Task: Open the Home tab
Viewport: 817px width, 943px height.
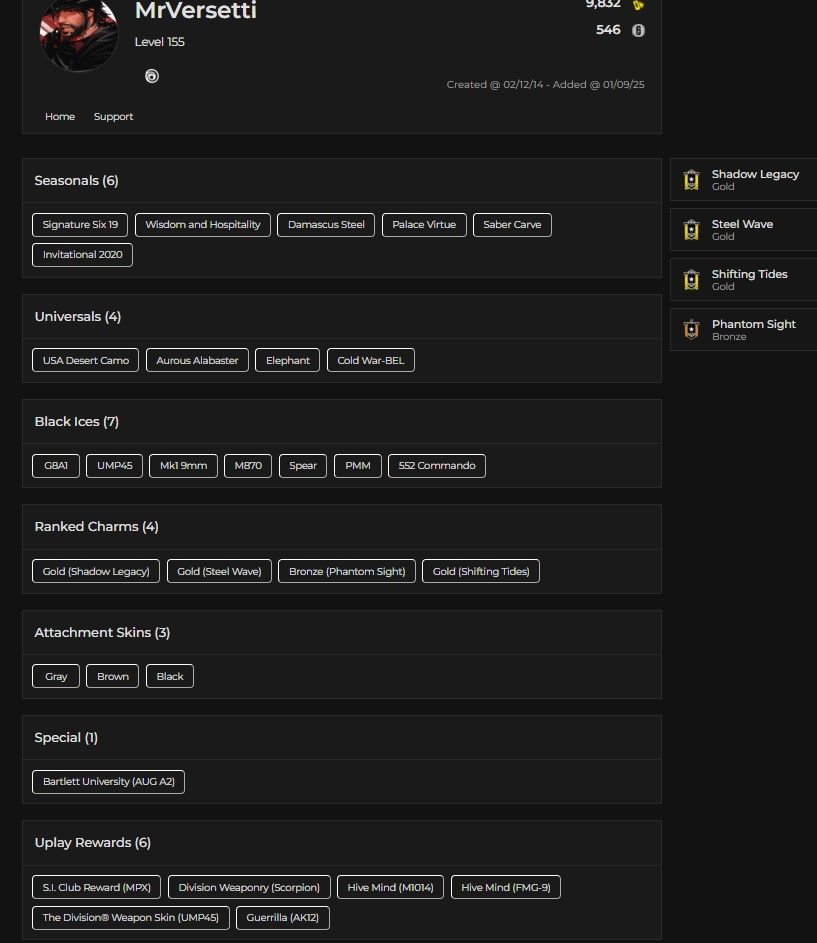Action: tap(60, 117)
